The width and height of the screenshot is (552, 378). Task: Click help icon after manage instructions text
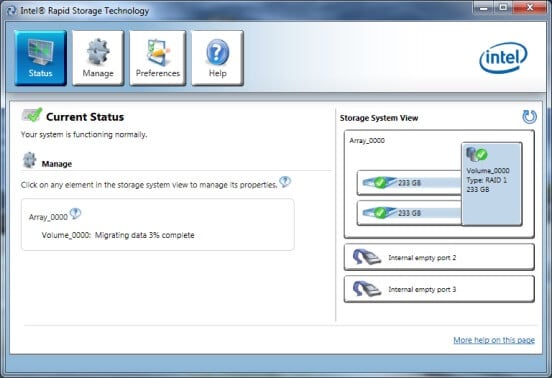click(285, 182)
